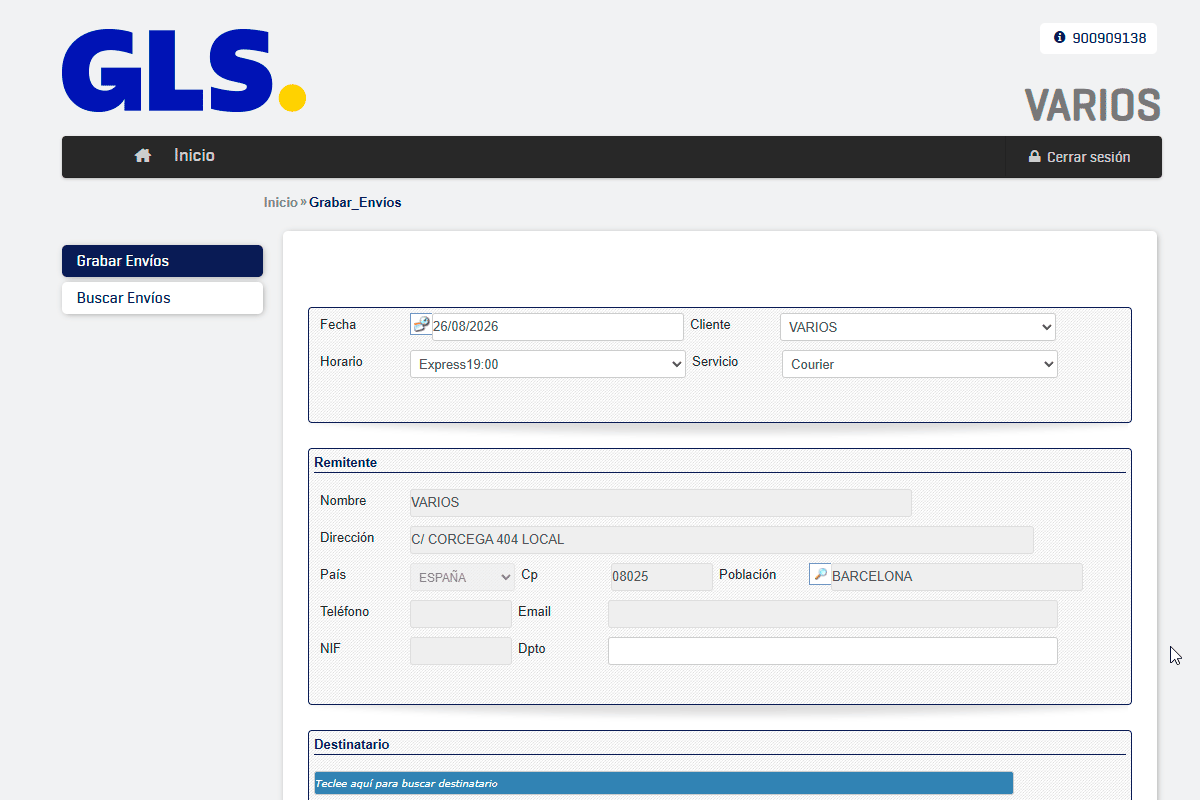1200x800 pixels.
Task: Click the Remitente section heading
Action: [345, 463]
